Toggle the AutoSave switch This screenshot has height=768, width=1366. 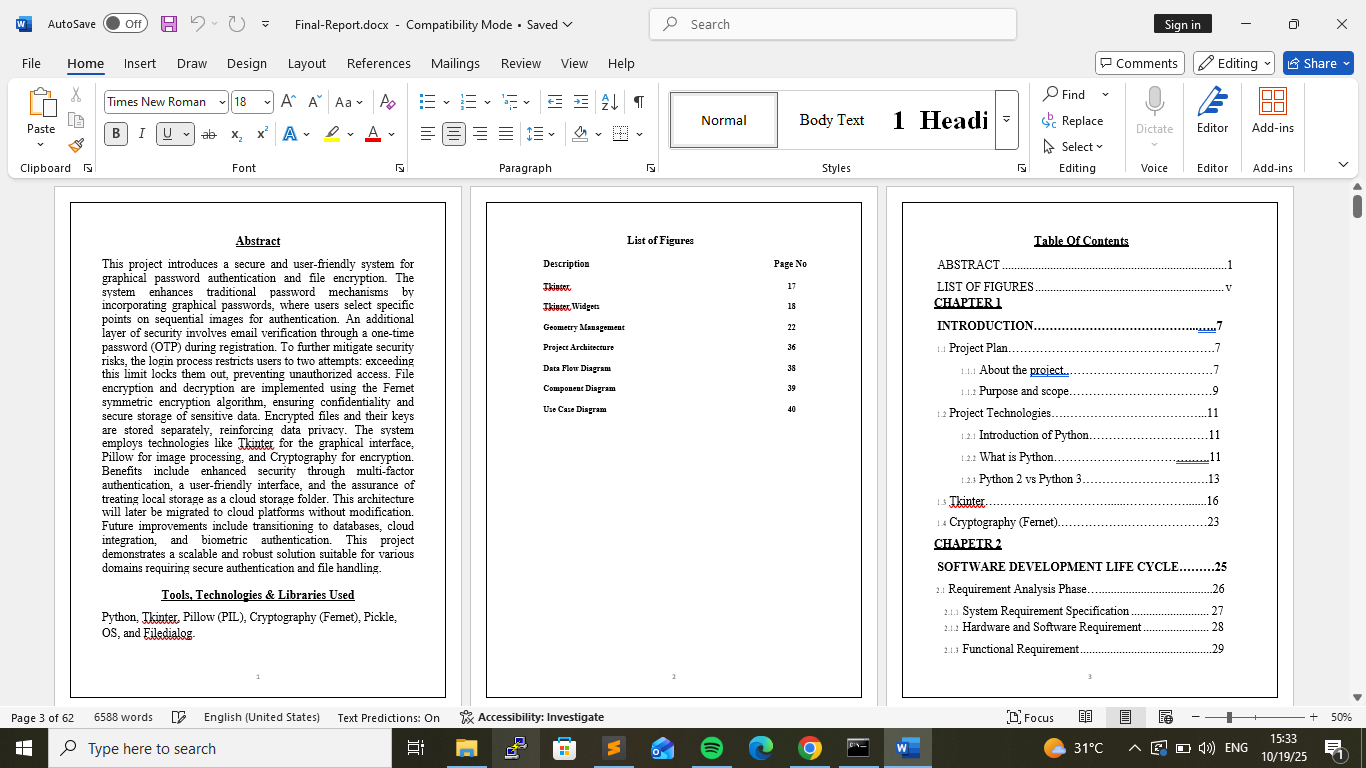pyautogui.click(x=125, y=24)
